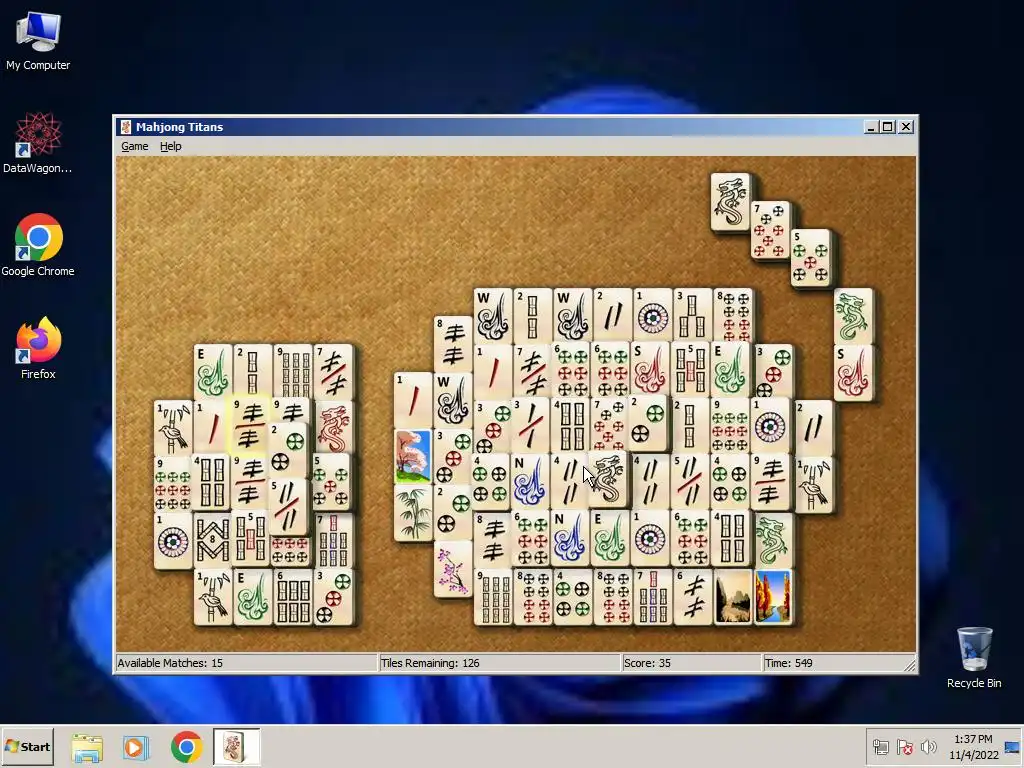Select the 6 character tile

692,596
